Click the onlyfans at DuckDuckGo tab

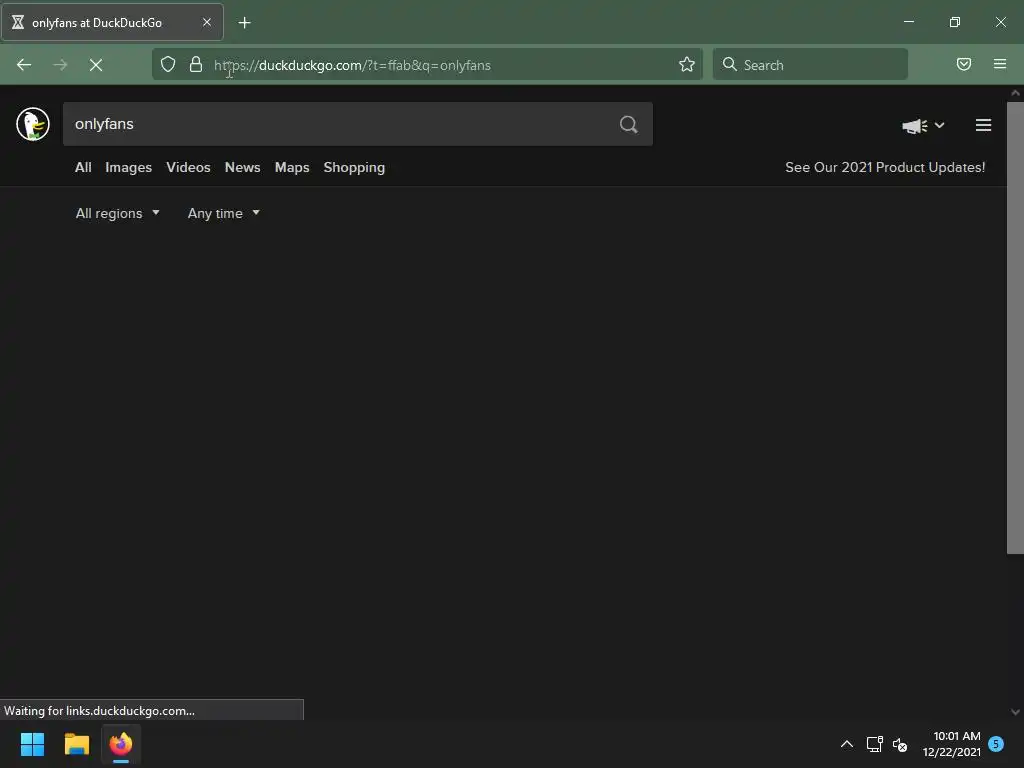click(x=112, y=22)
